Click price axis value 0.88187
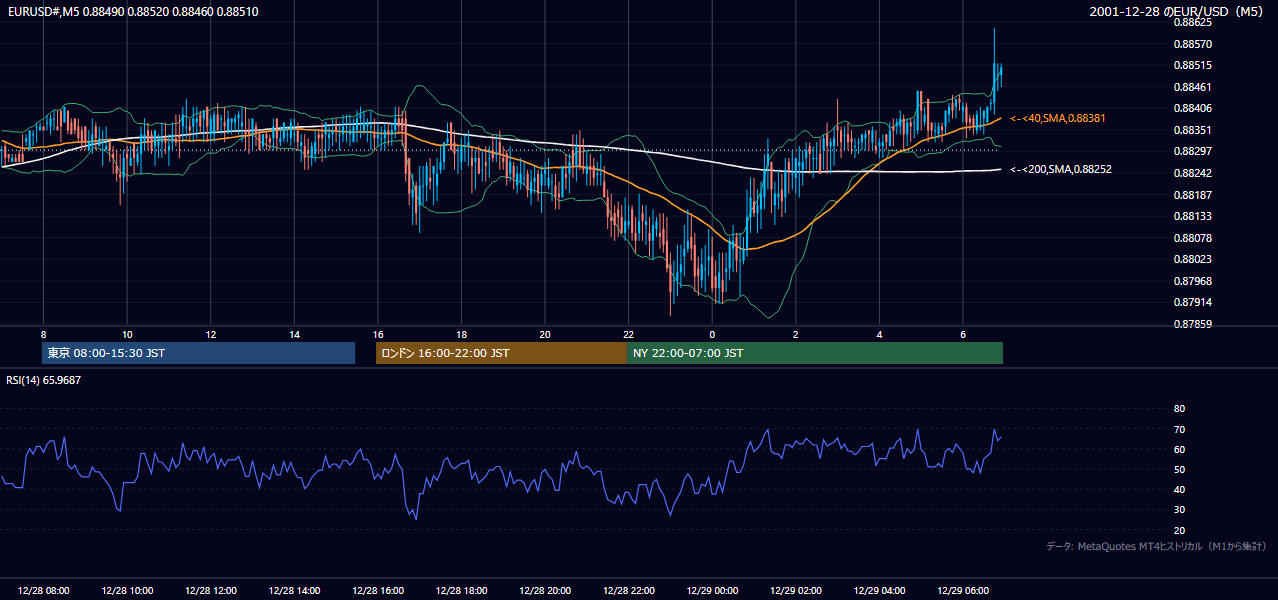Viewport: 1278px width, 600px height. coord(1192,195)
